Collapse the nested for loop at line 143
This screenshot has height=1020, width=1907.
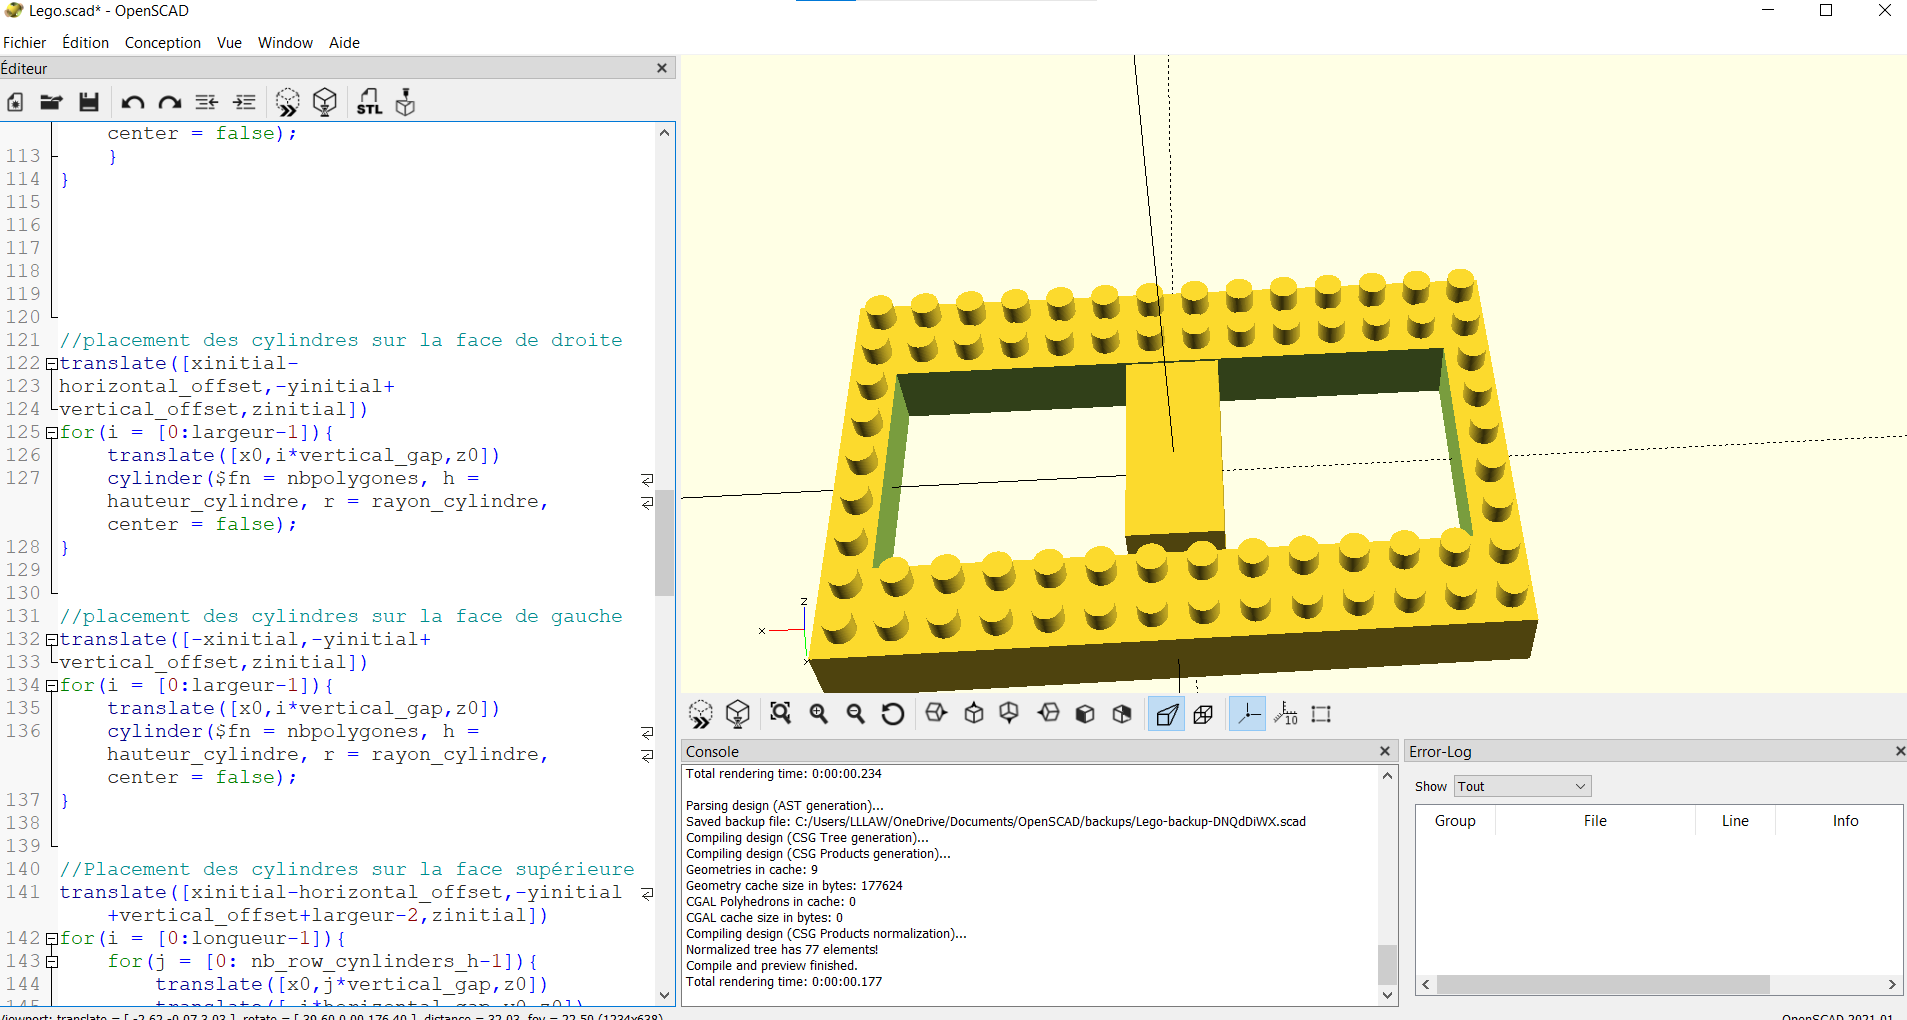(52, 962)
